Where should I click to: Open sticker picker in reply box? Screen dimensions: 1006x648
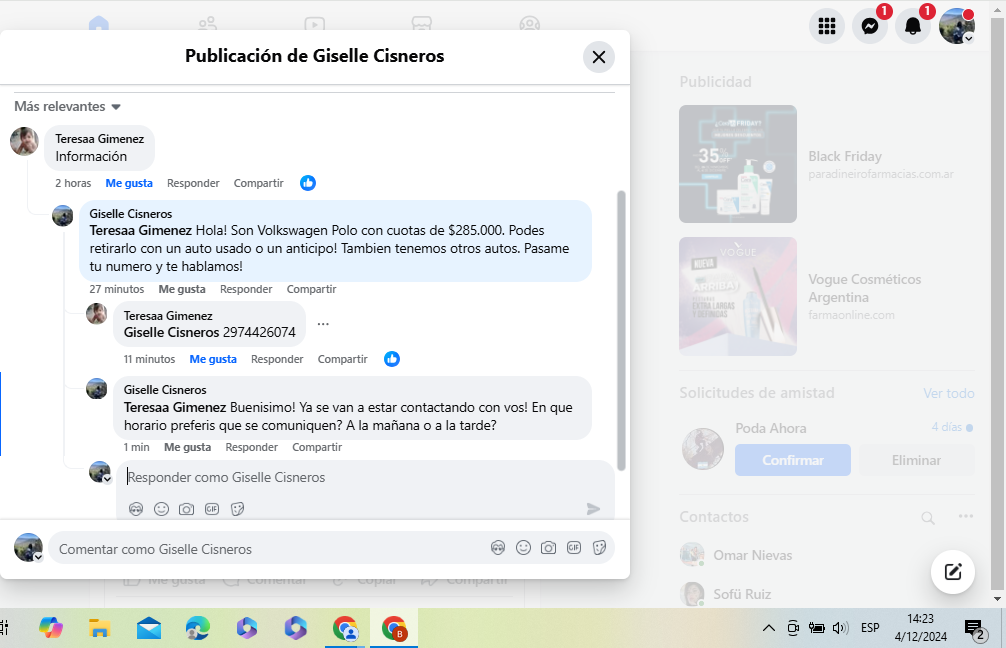237,509
